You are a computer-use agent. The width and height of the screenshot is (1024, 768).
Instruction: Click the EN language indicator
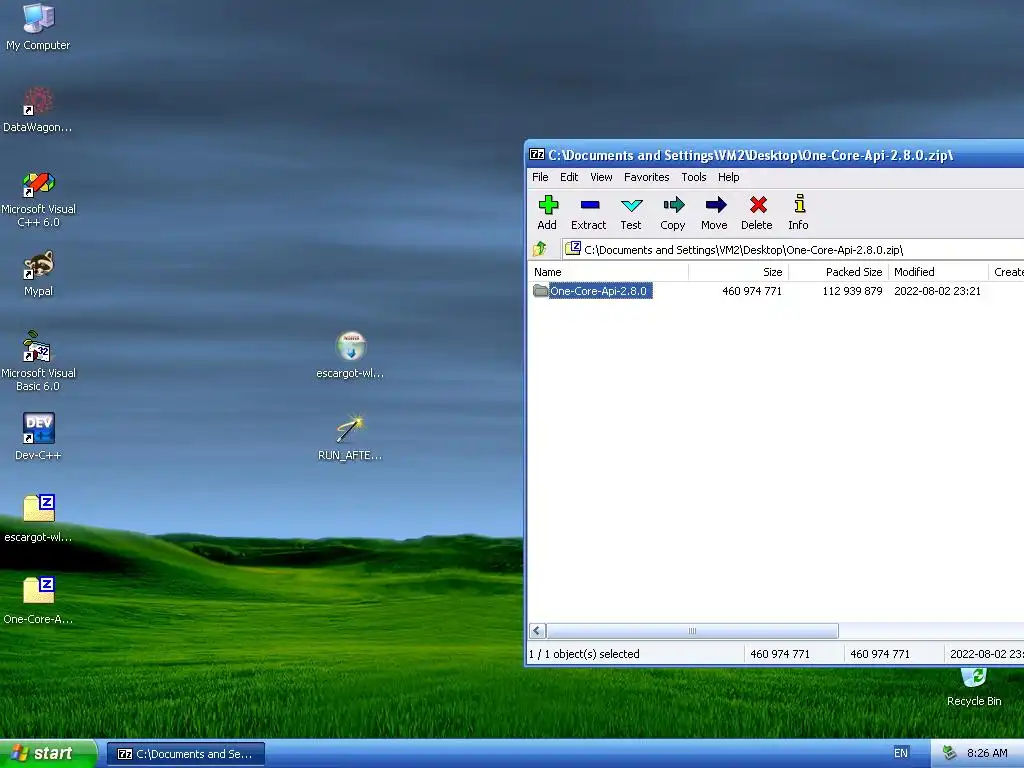[901, 753]
